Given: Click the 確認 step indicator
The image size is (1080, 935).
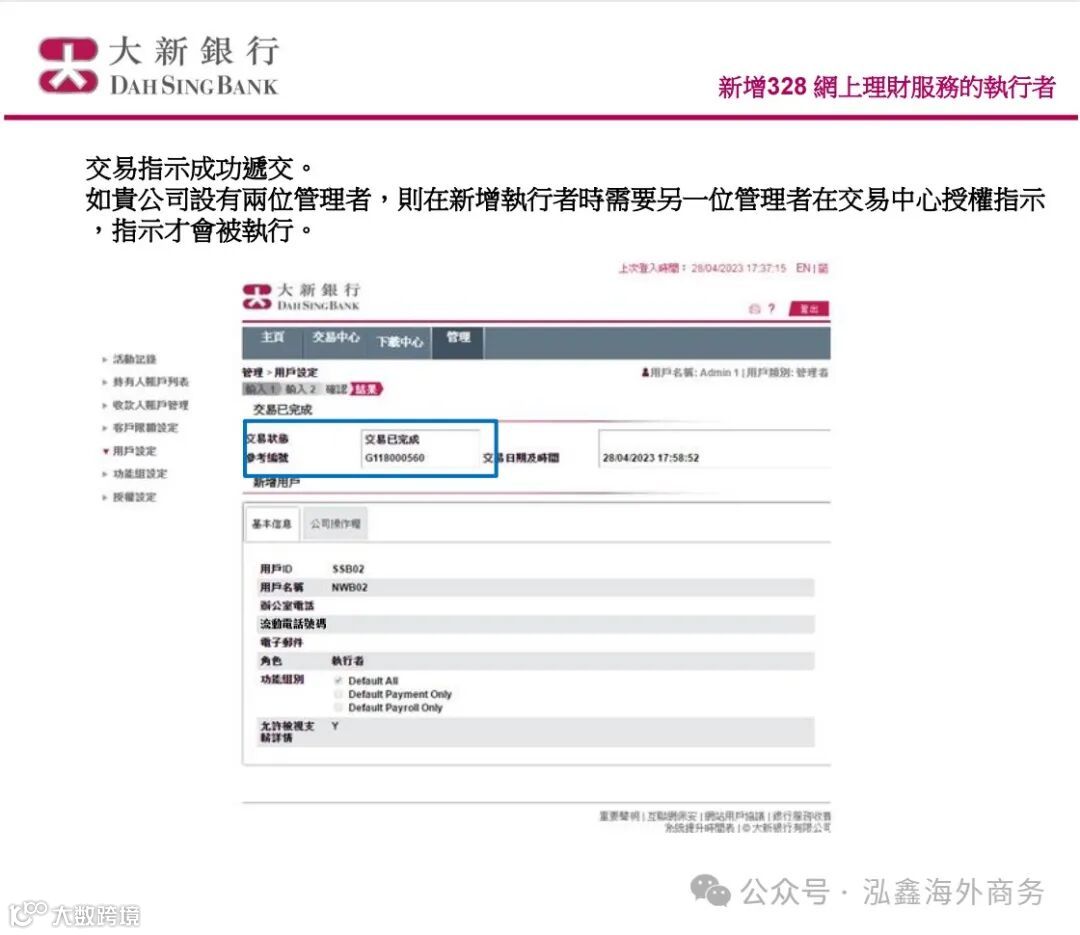Looking at the screenshot, I should [336, 389].
